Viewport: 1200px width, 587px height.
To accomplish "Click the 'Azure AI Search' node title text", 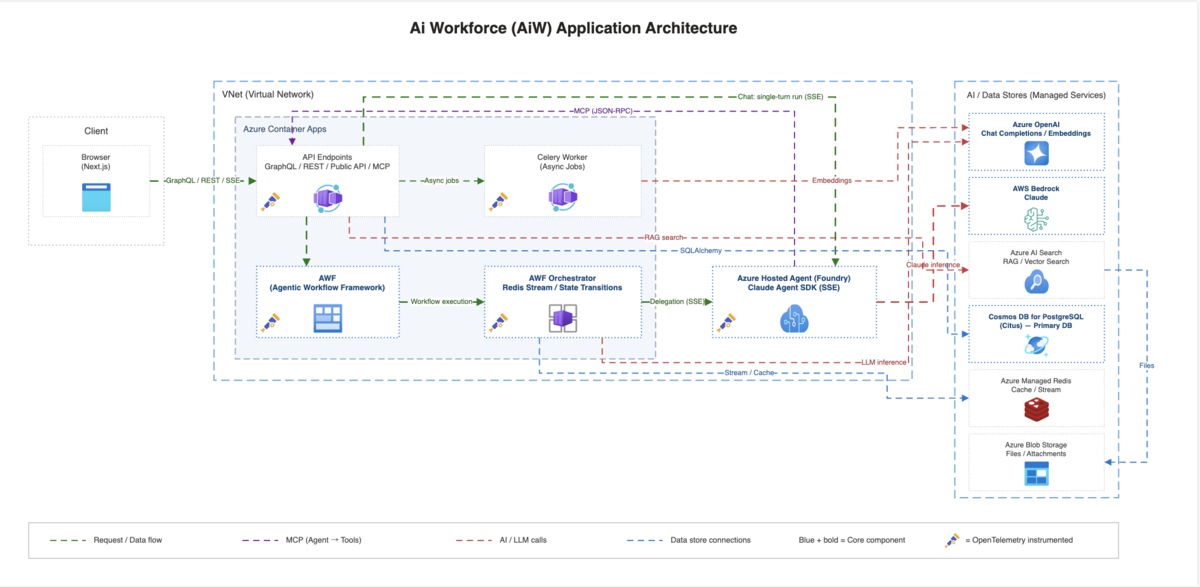I will coord(1036,251).
